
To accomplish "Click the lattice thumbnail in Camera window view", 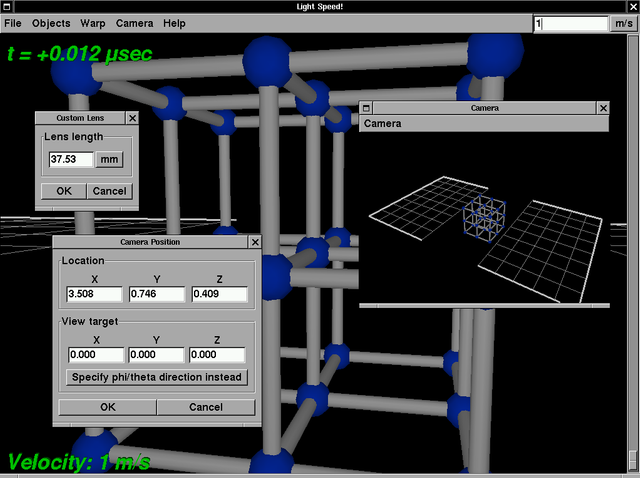I will click(484, 218).
